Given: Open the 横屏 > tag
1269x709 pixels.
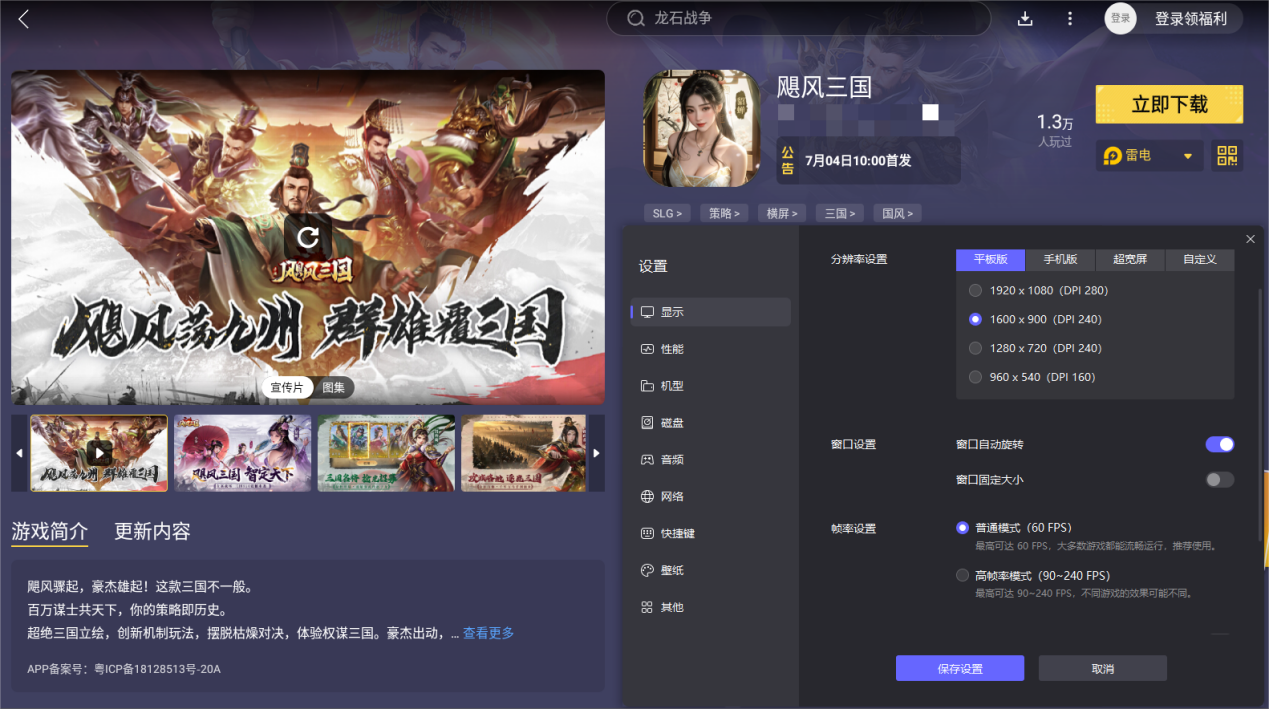Looking at the screenshot, I should point(783,213).
